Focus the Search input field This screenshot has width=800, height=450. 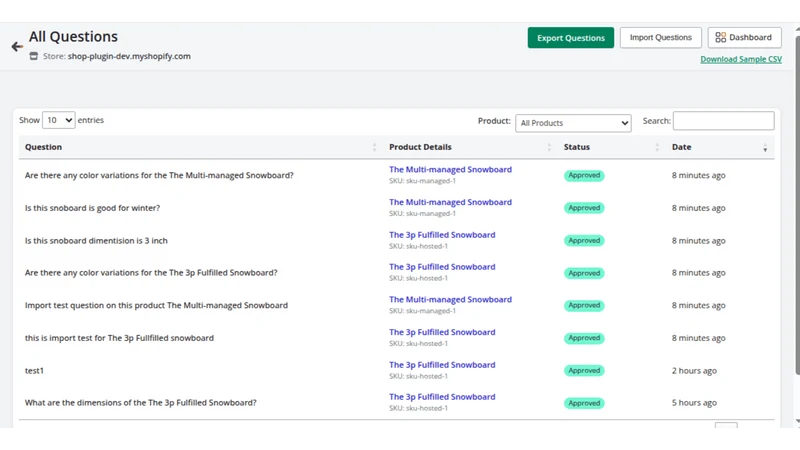(x=723, y=121)
